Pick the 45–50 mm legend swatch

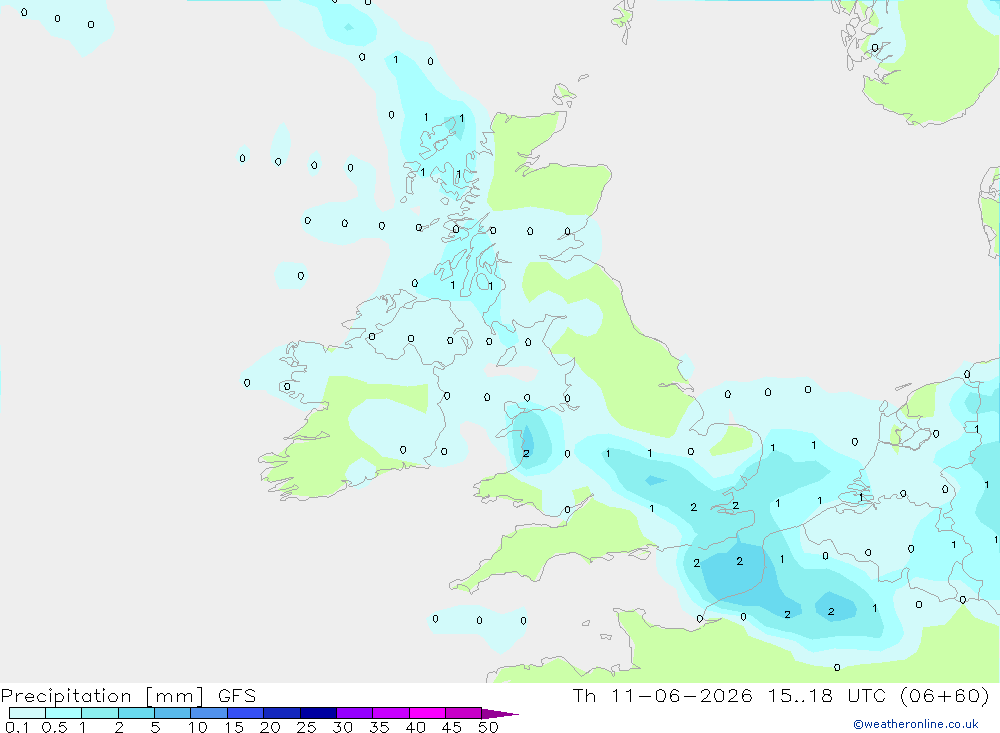(464, 713)
